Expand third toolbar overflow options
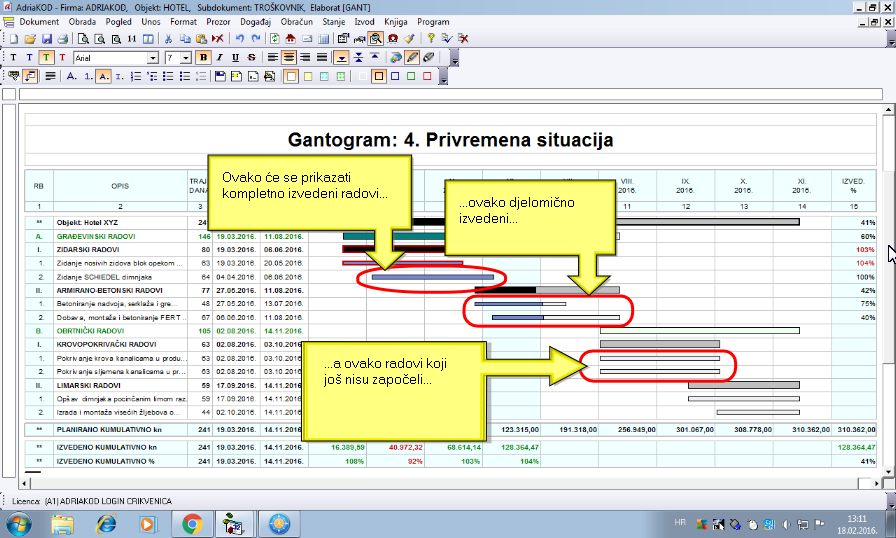This screenshot has height=538, width=896. tap(443, 77)
